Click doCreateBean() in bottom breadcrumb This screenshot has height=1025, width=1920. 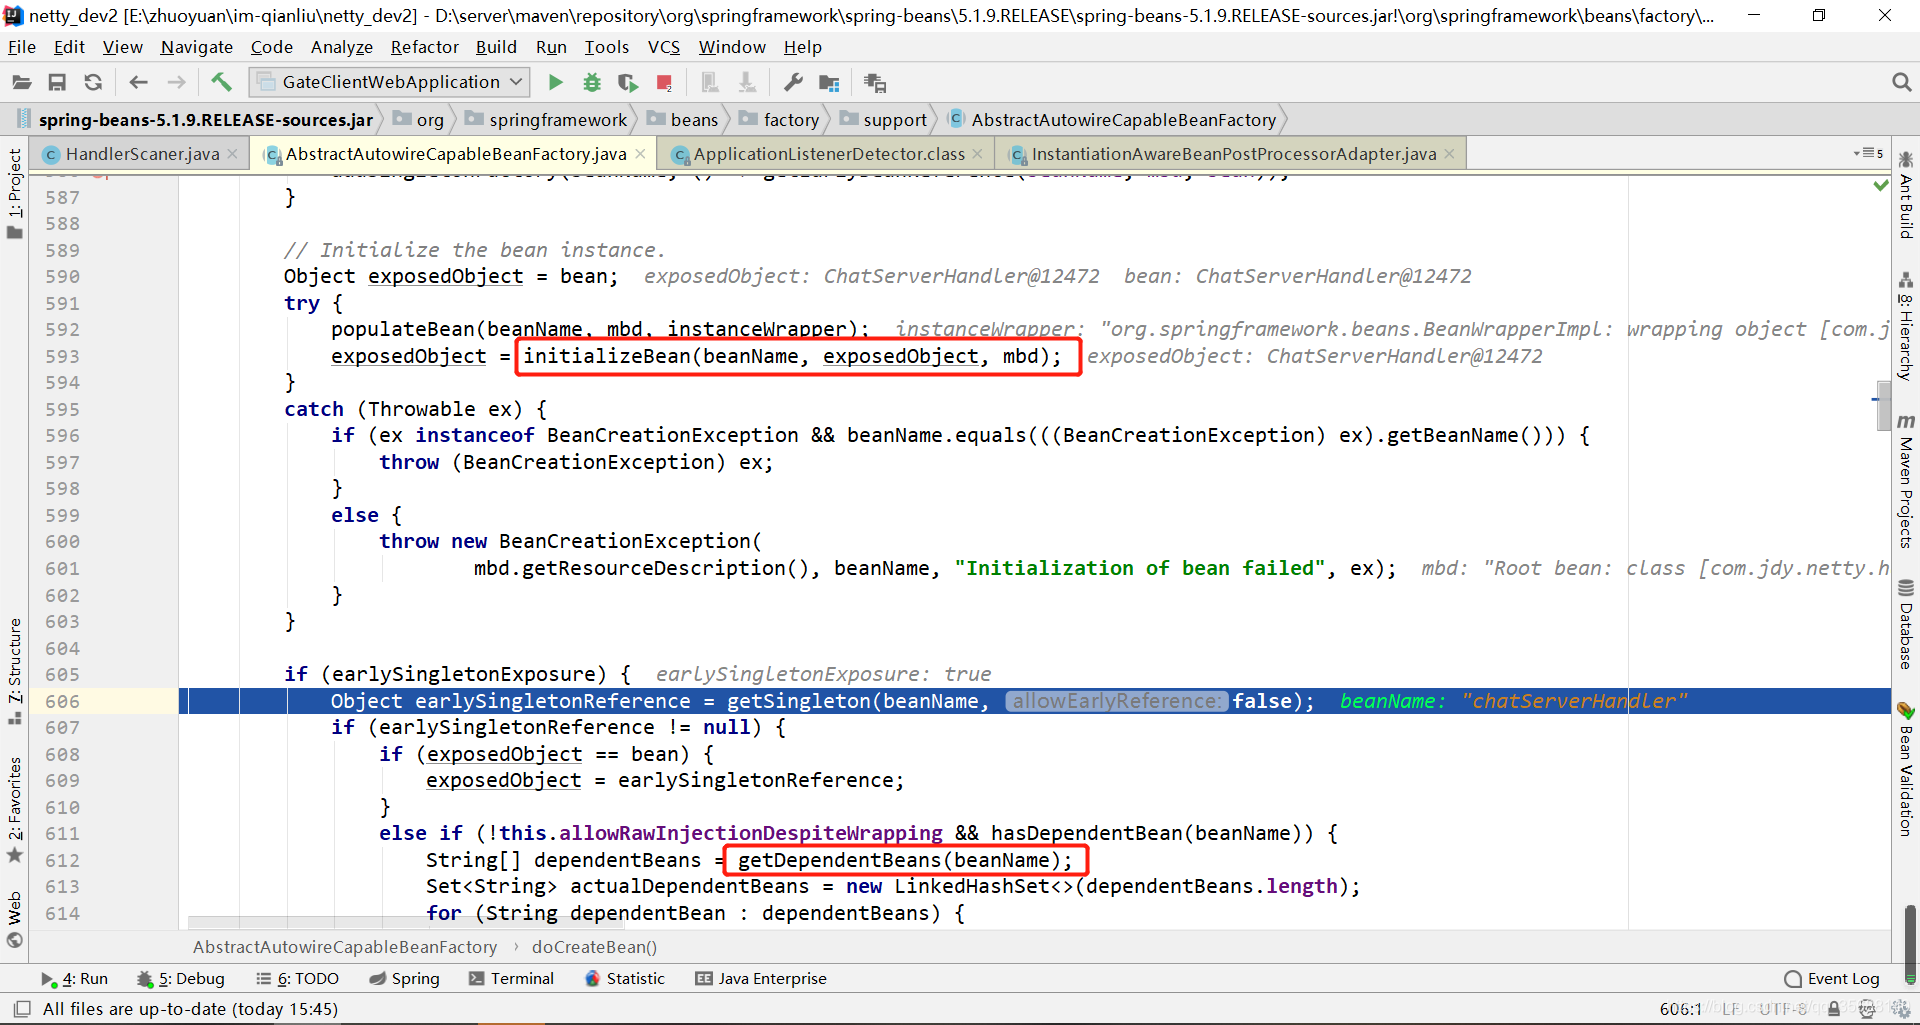click(x=594, y=947)
